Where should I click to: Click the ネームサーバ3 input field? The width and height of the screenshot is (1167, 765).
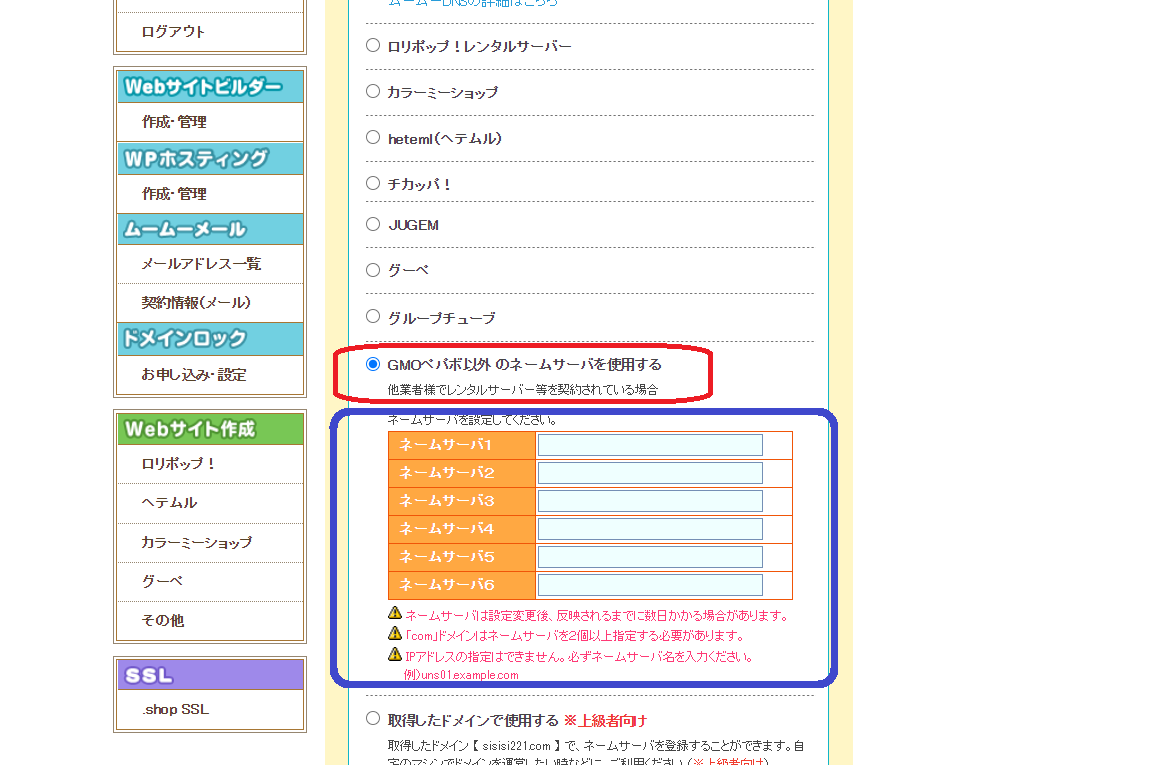(x=649, y=500)
